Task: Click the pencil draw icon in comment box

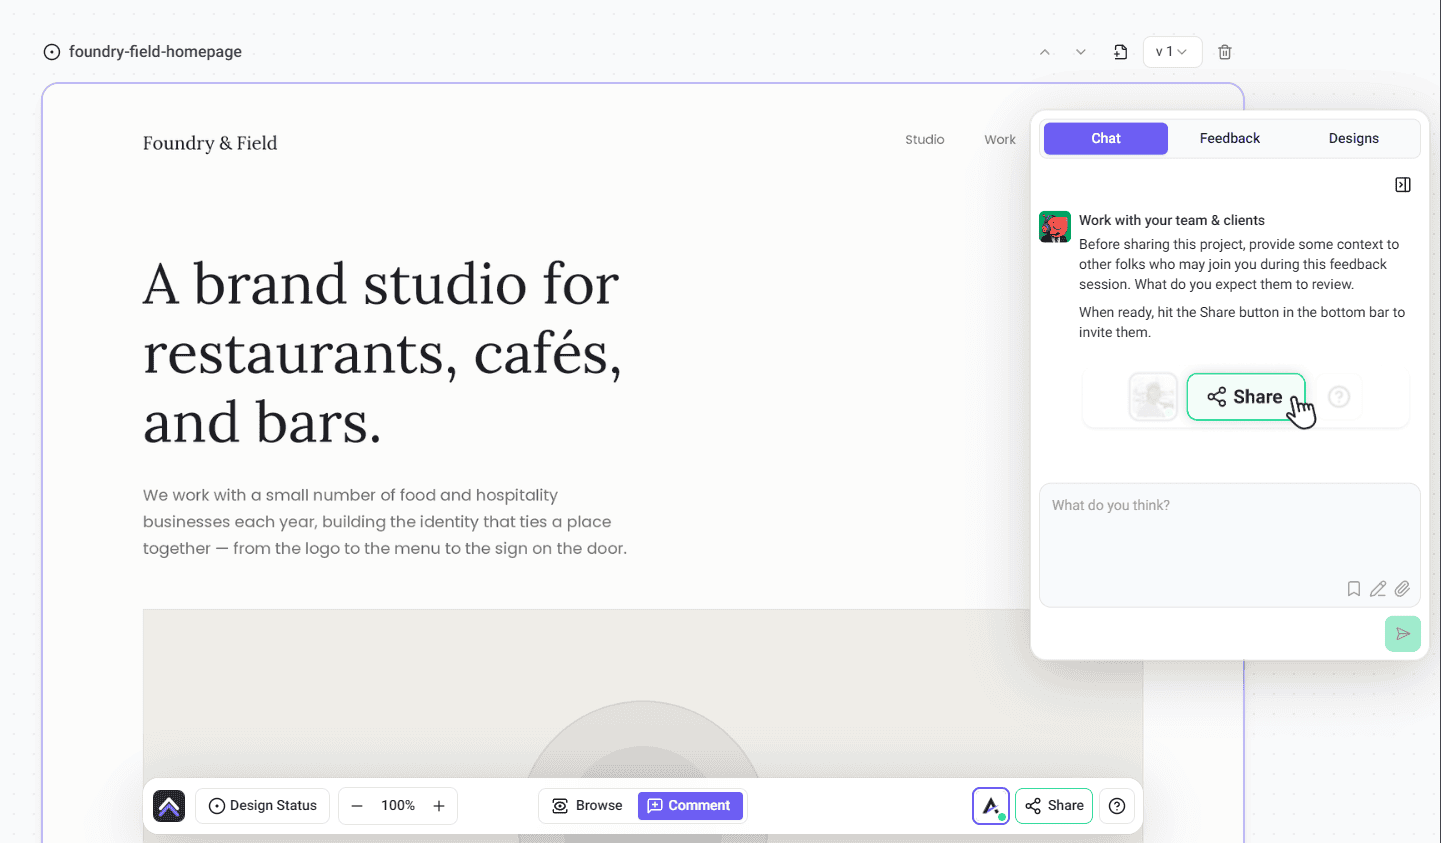Action: tap(1378, 589)
